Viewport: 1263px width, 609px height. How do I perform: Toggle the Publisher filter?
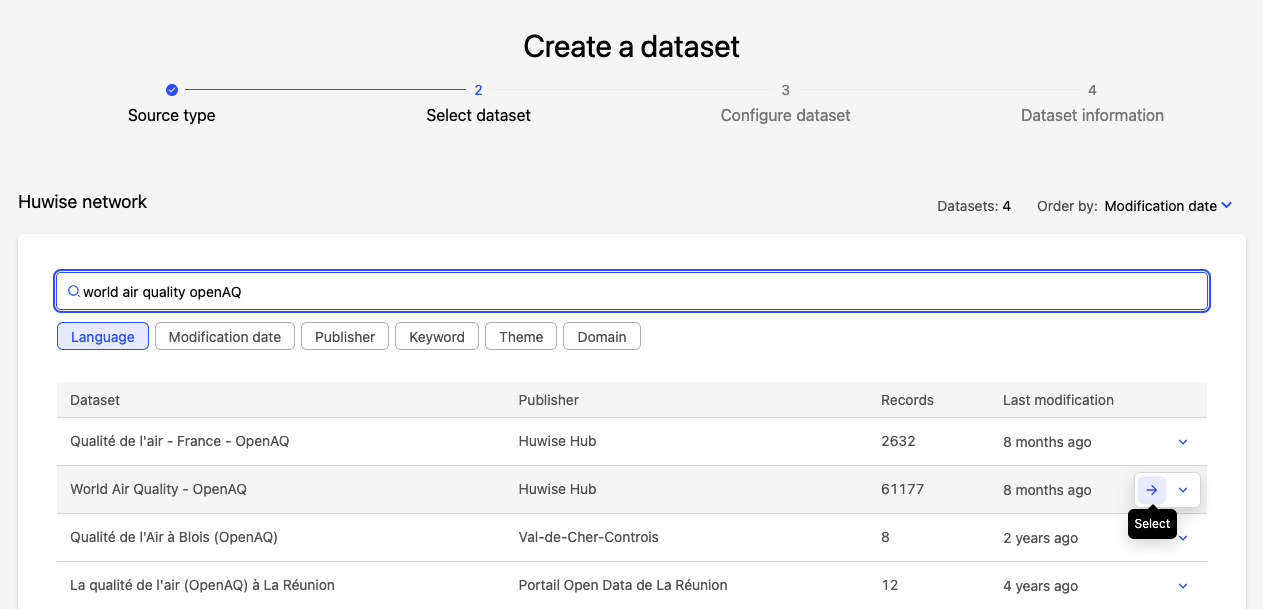[345, 337]
